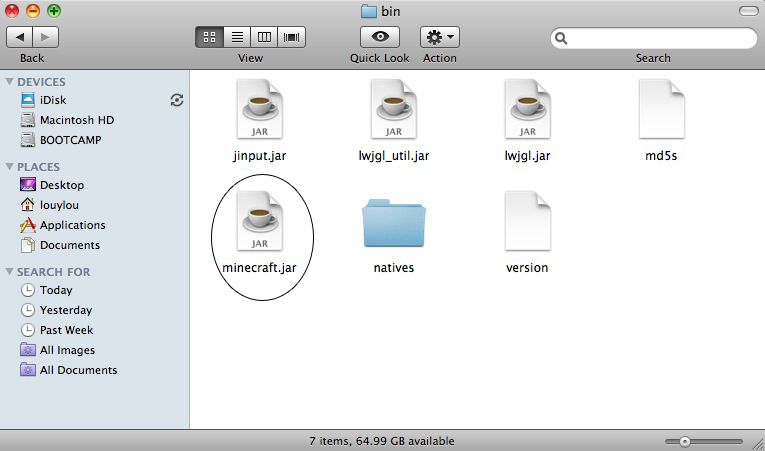Click the Finder search field
Image resolution: width=765 pixels, height=451 pixels.
[654, 38]
